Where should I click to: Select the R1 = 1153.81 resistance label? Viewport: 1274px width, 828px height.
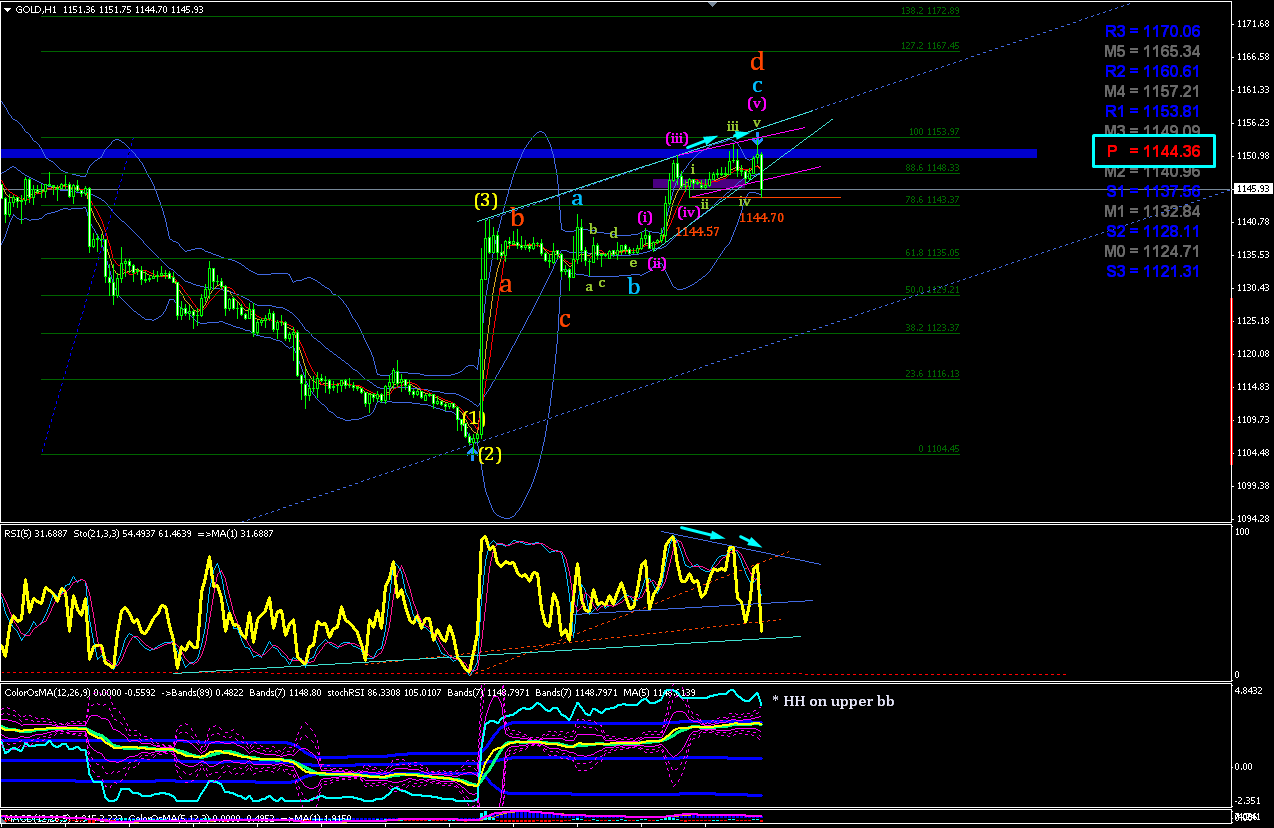point(1152,111)
